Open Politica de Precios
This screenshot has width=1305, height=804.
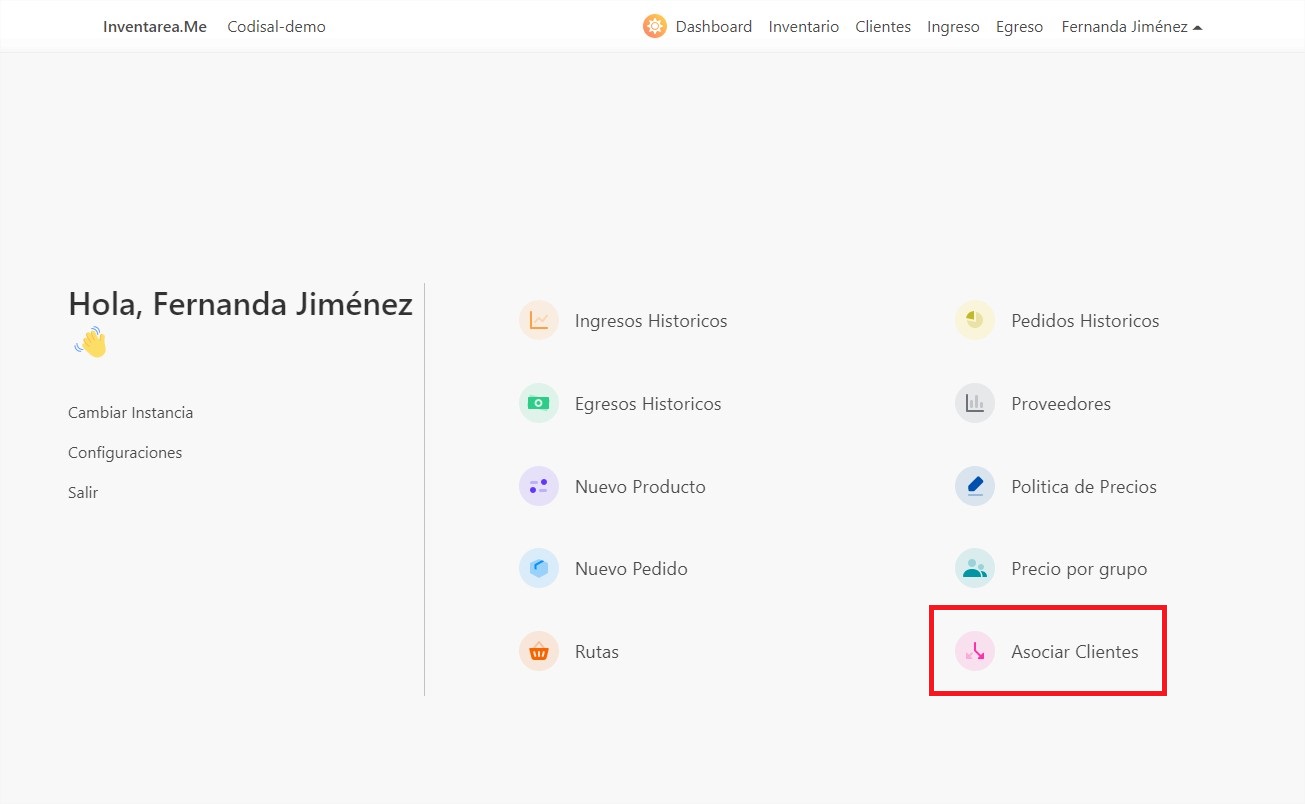point(1084,486)
